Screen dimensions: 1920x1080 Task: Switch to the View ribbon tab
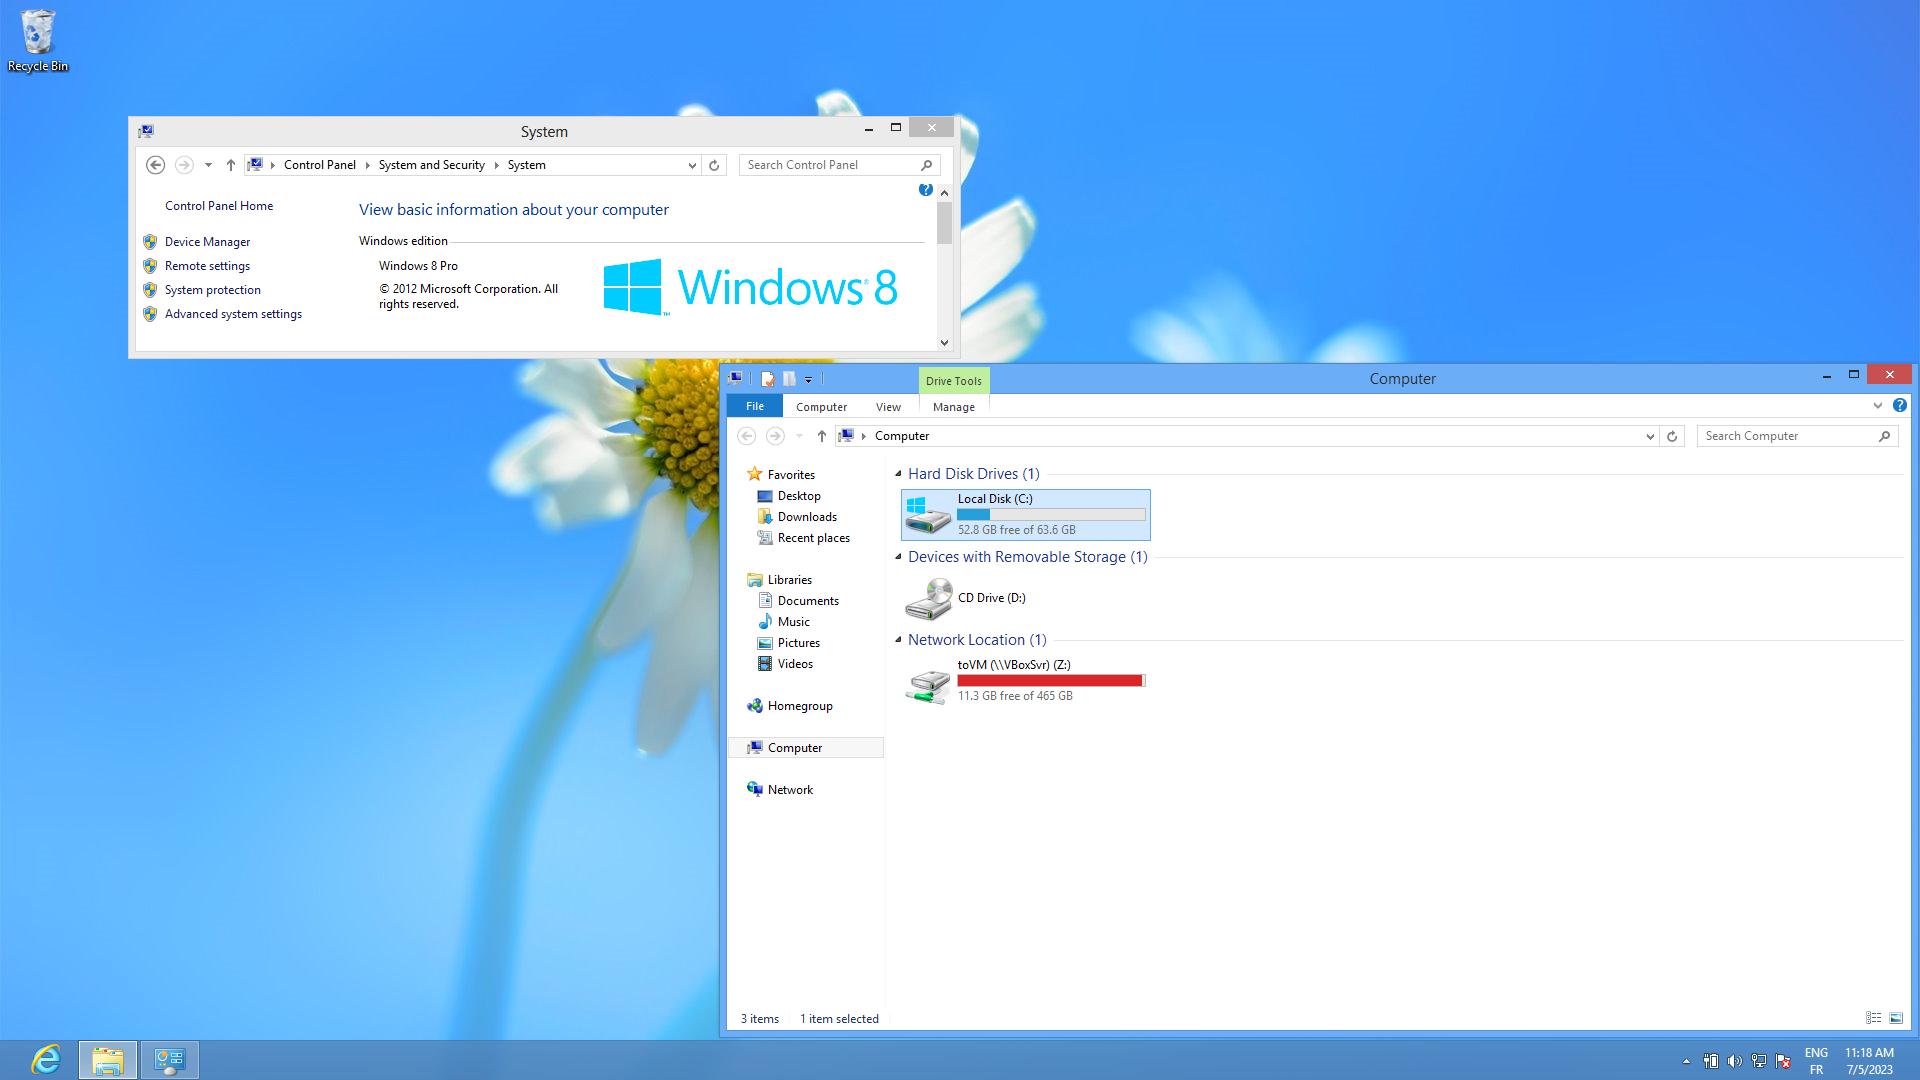click(887, 406)
